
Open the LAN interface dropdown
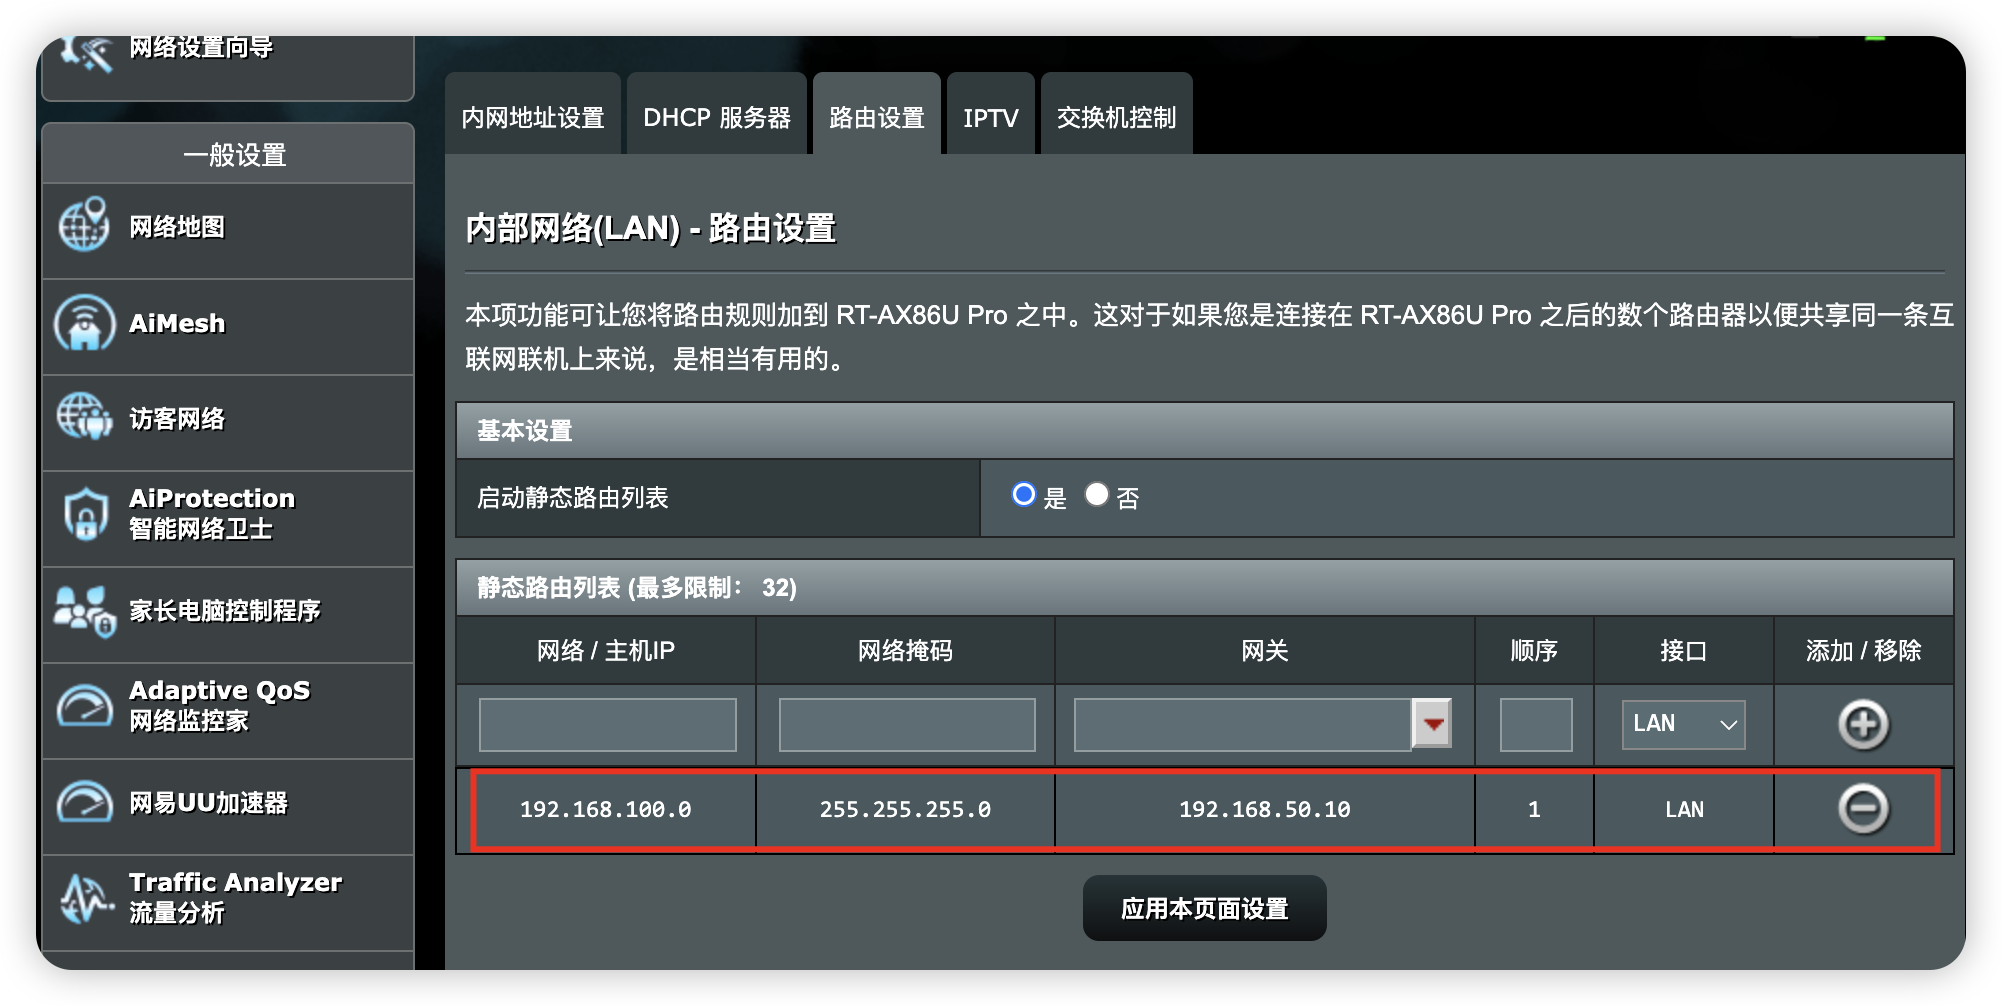click(x=1683, y=724)
